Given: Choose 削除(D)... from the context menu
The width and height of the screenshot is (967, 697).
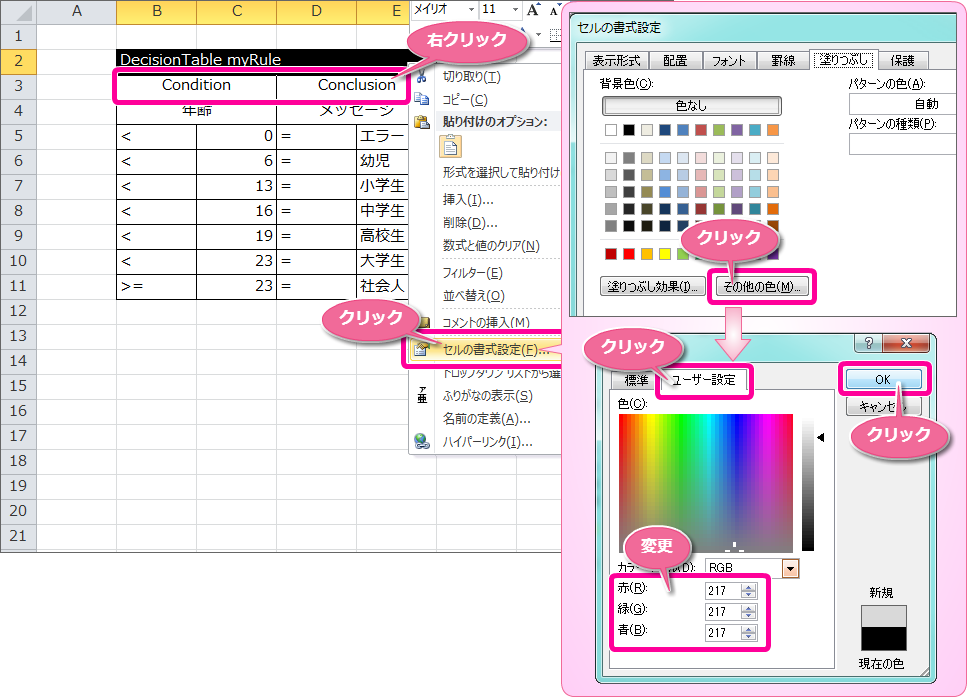Looking at the screenshot, I should 470,223.
